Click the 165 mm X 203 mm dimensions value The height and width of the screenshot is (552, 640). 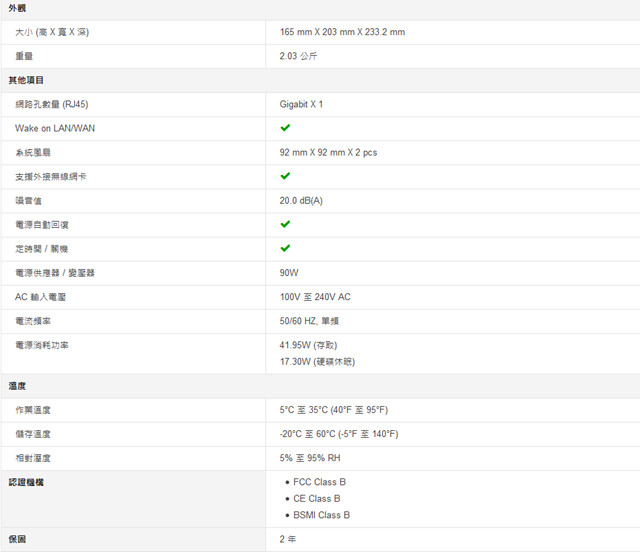click(342, 32)
